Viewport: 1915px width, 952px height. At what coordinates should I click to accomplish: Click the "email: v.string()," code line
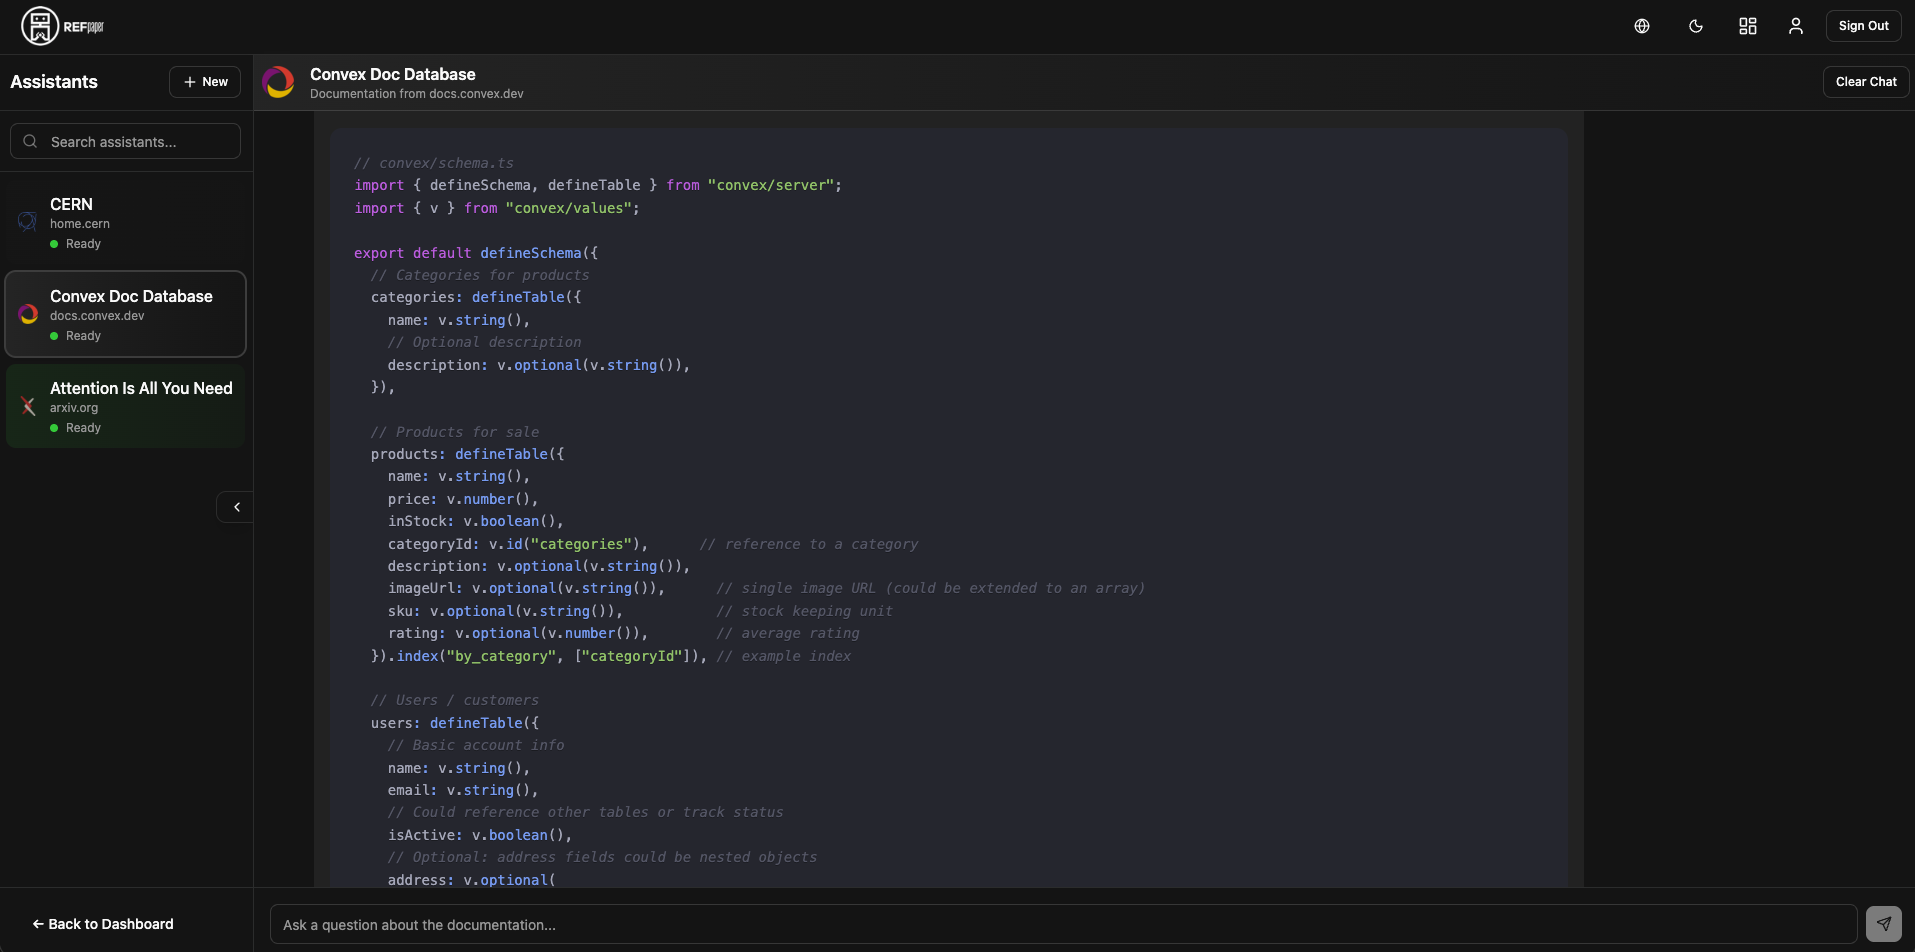tap(463, 790)
